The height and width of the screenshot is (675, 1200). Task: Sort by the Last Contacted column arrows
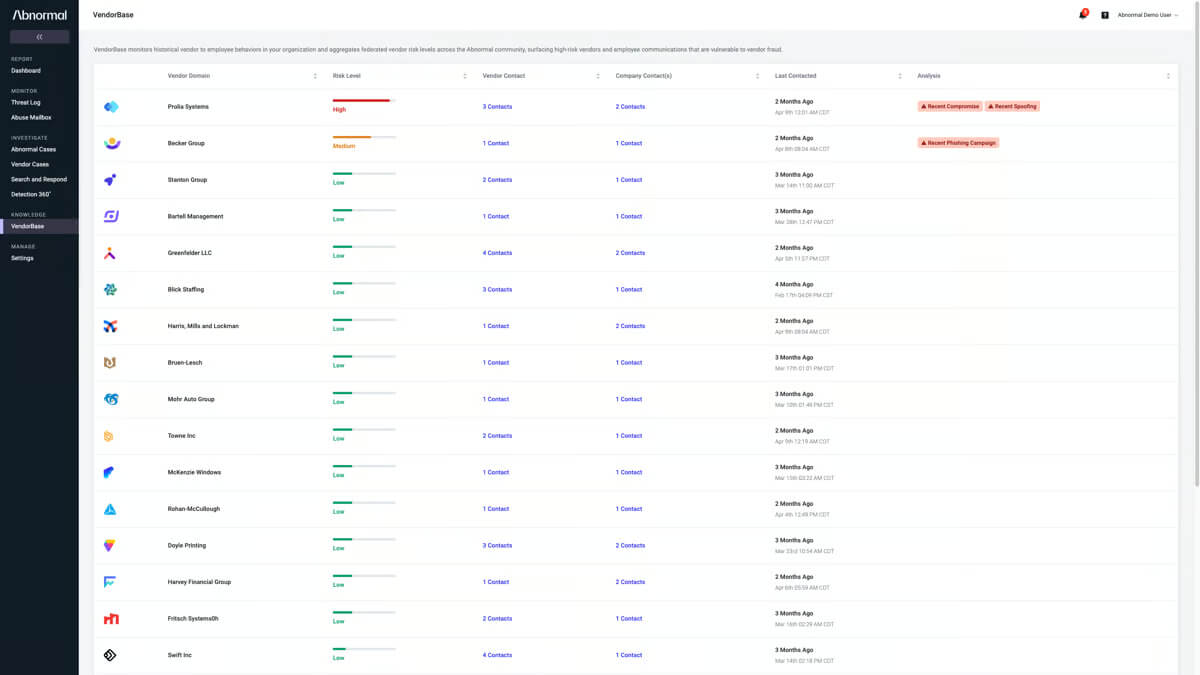point(900,76)
